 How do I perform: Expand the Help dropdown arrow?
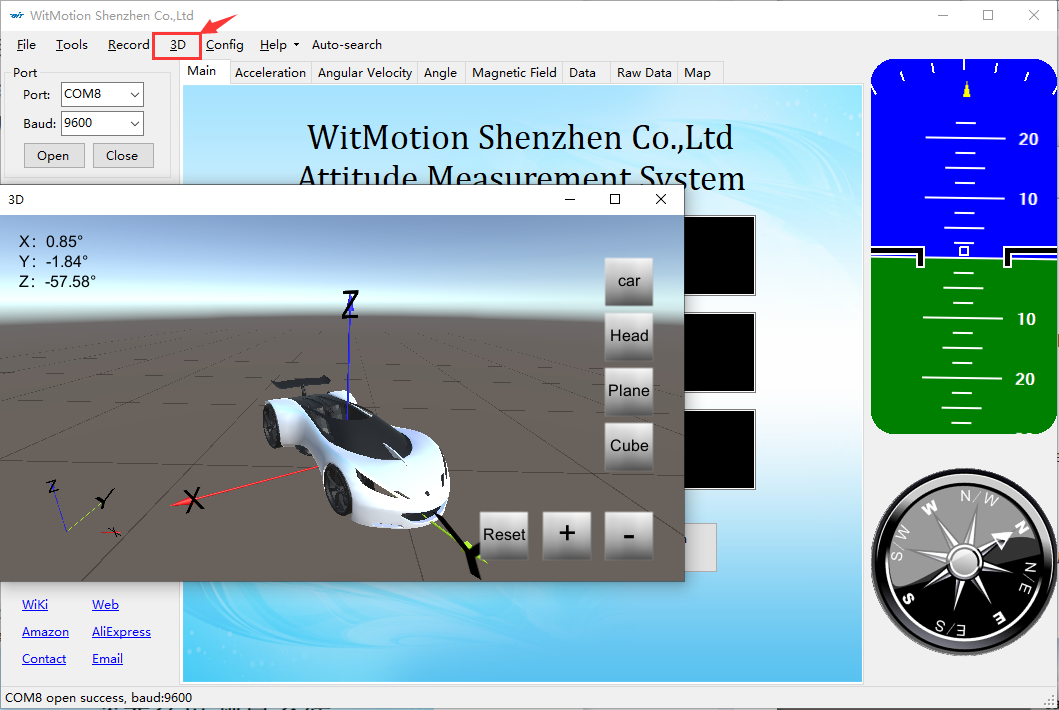tap(296, 45)
